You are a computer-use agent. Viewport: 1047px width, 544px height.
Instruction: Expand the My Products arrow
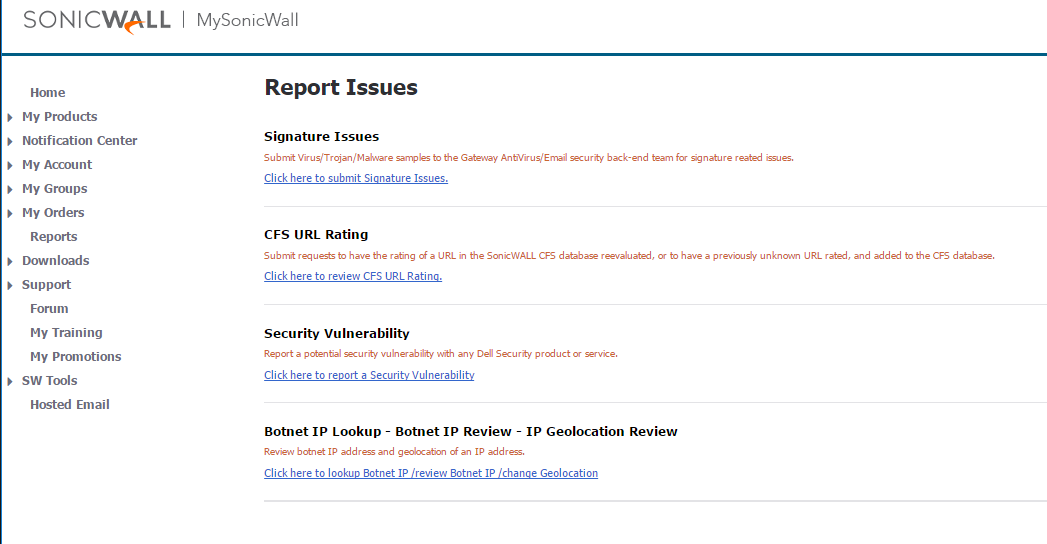pos(10,117)
